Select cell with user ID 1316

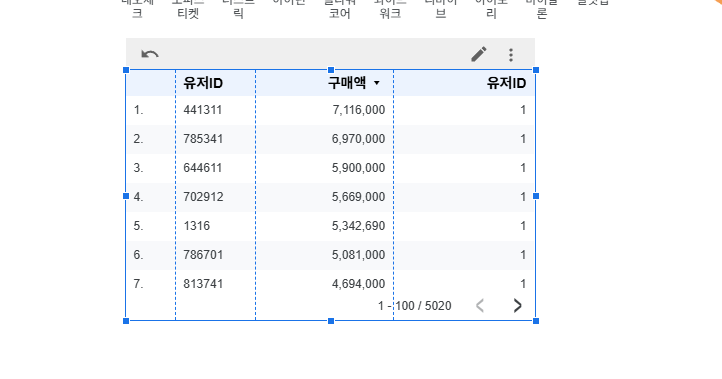(197, 226)
